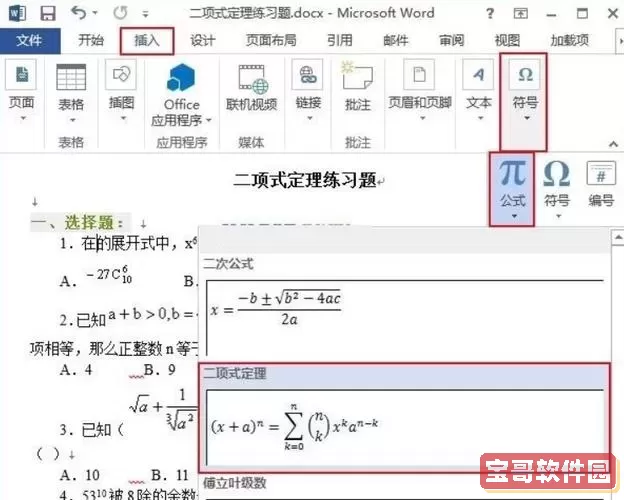The width and height of the screenshot is (624, 500).
Task: Click the Redo icon in title bar
Action: pos(121,14)
